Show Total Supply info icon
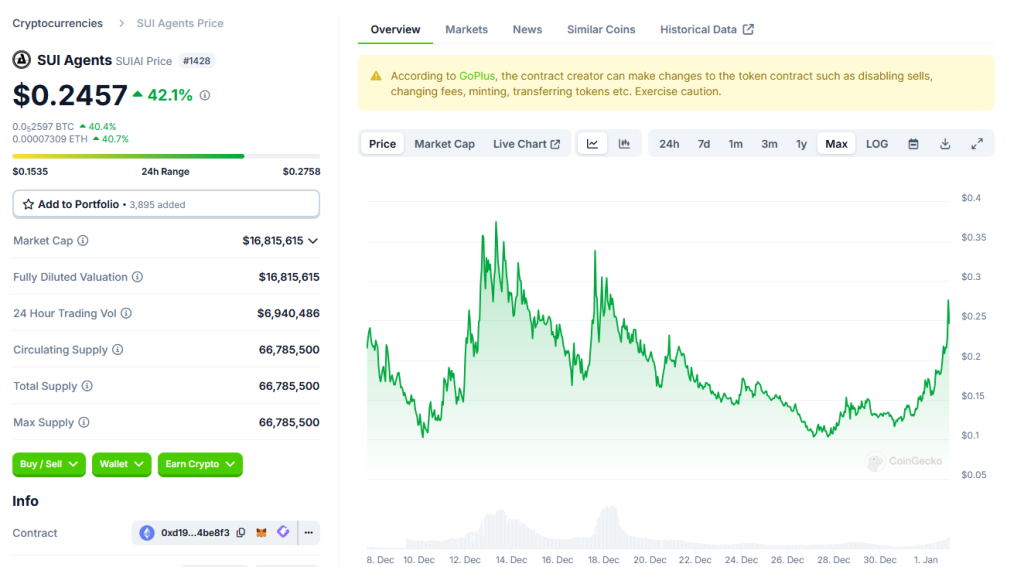Screen dimensions: 1024x567 (87, 386)
